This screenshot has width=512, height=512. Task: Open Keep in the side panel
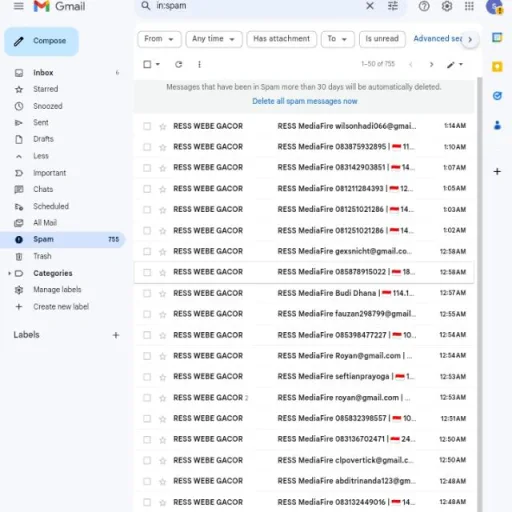[x=497, y=67]
